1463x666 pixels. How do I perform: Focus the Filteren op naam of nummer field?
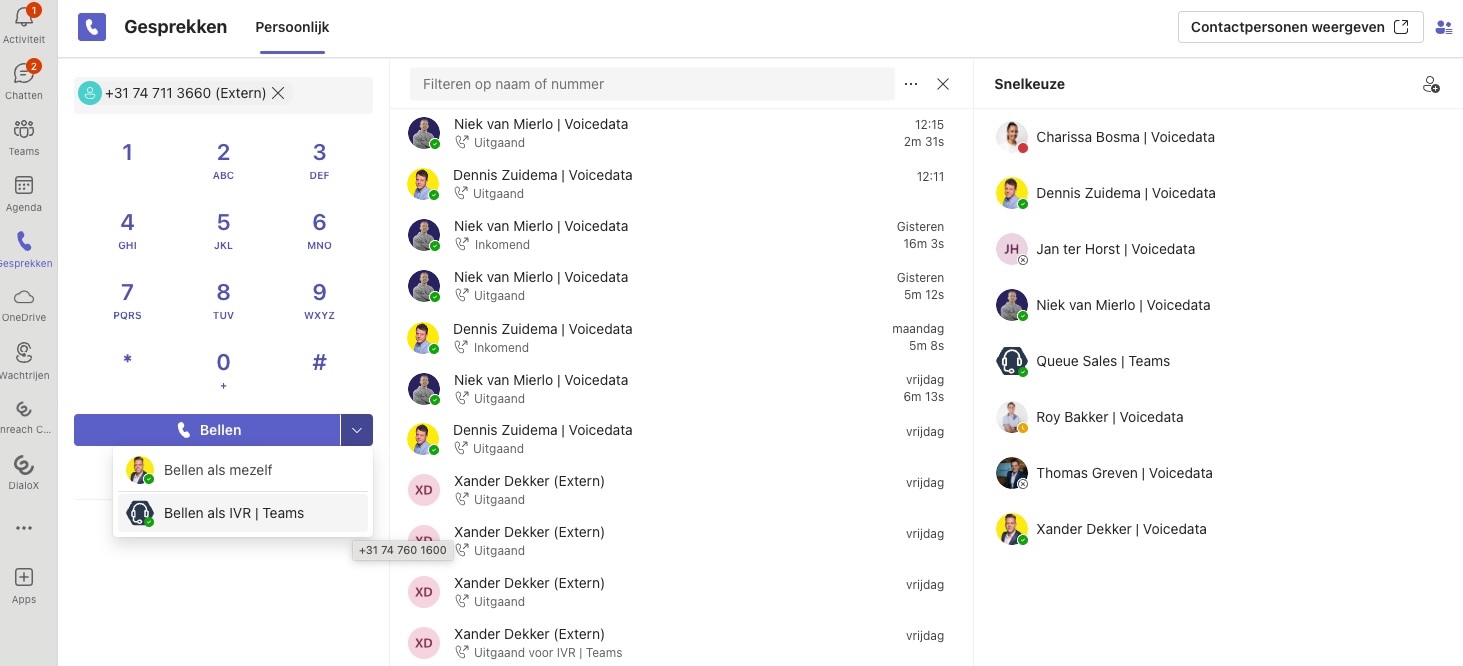[652, 84]
